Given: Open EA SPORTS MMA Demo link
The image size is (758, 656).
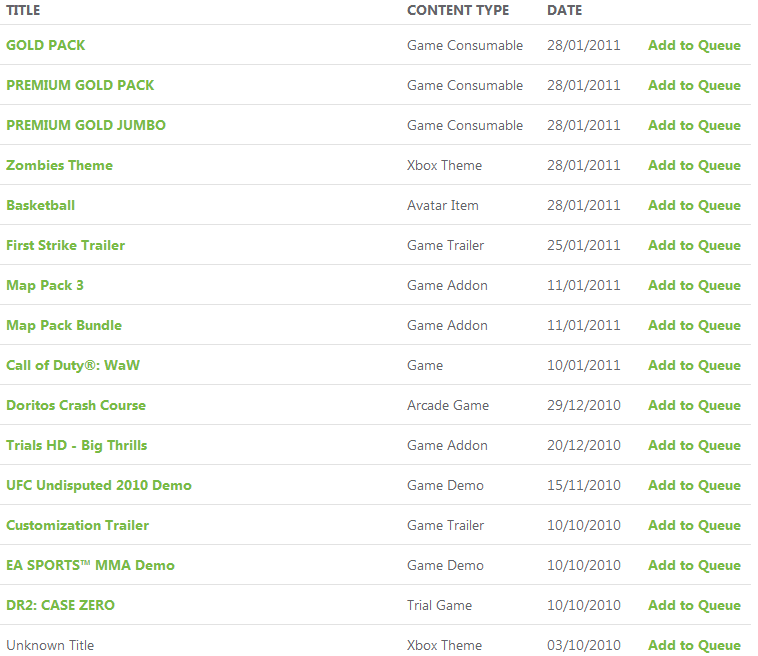Looking at the screenshot, I should (90, 565).
